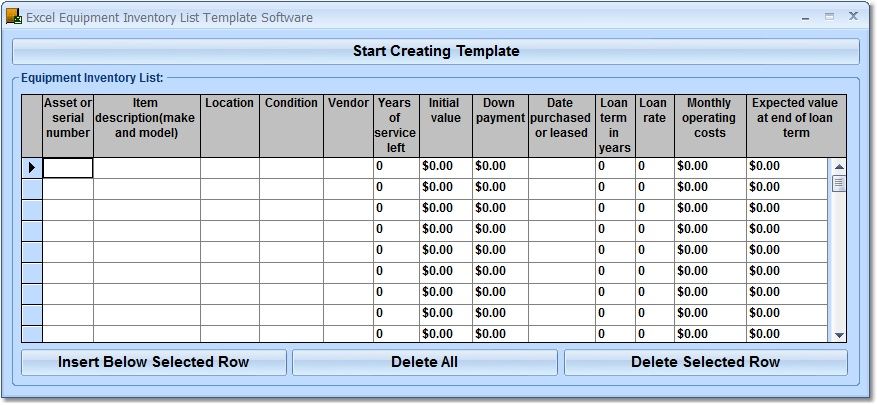
Task: Click first row Initial value $0.00 cell
Action: pos(446,168)
